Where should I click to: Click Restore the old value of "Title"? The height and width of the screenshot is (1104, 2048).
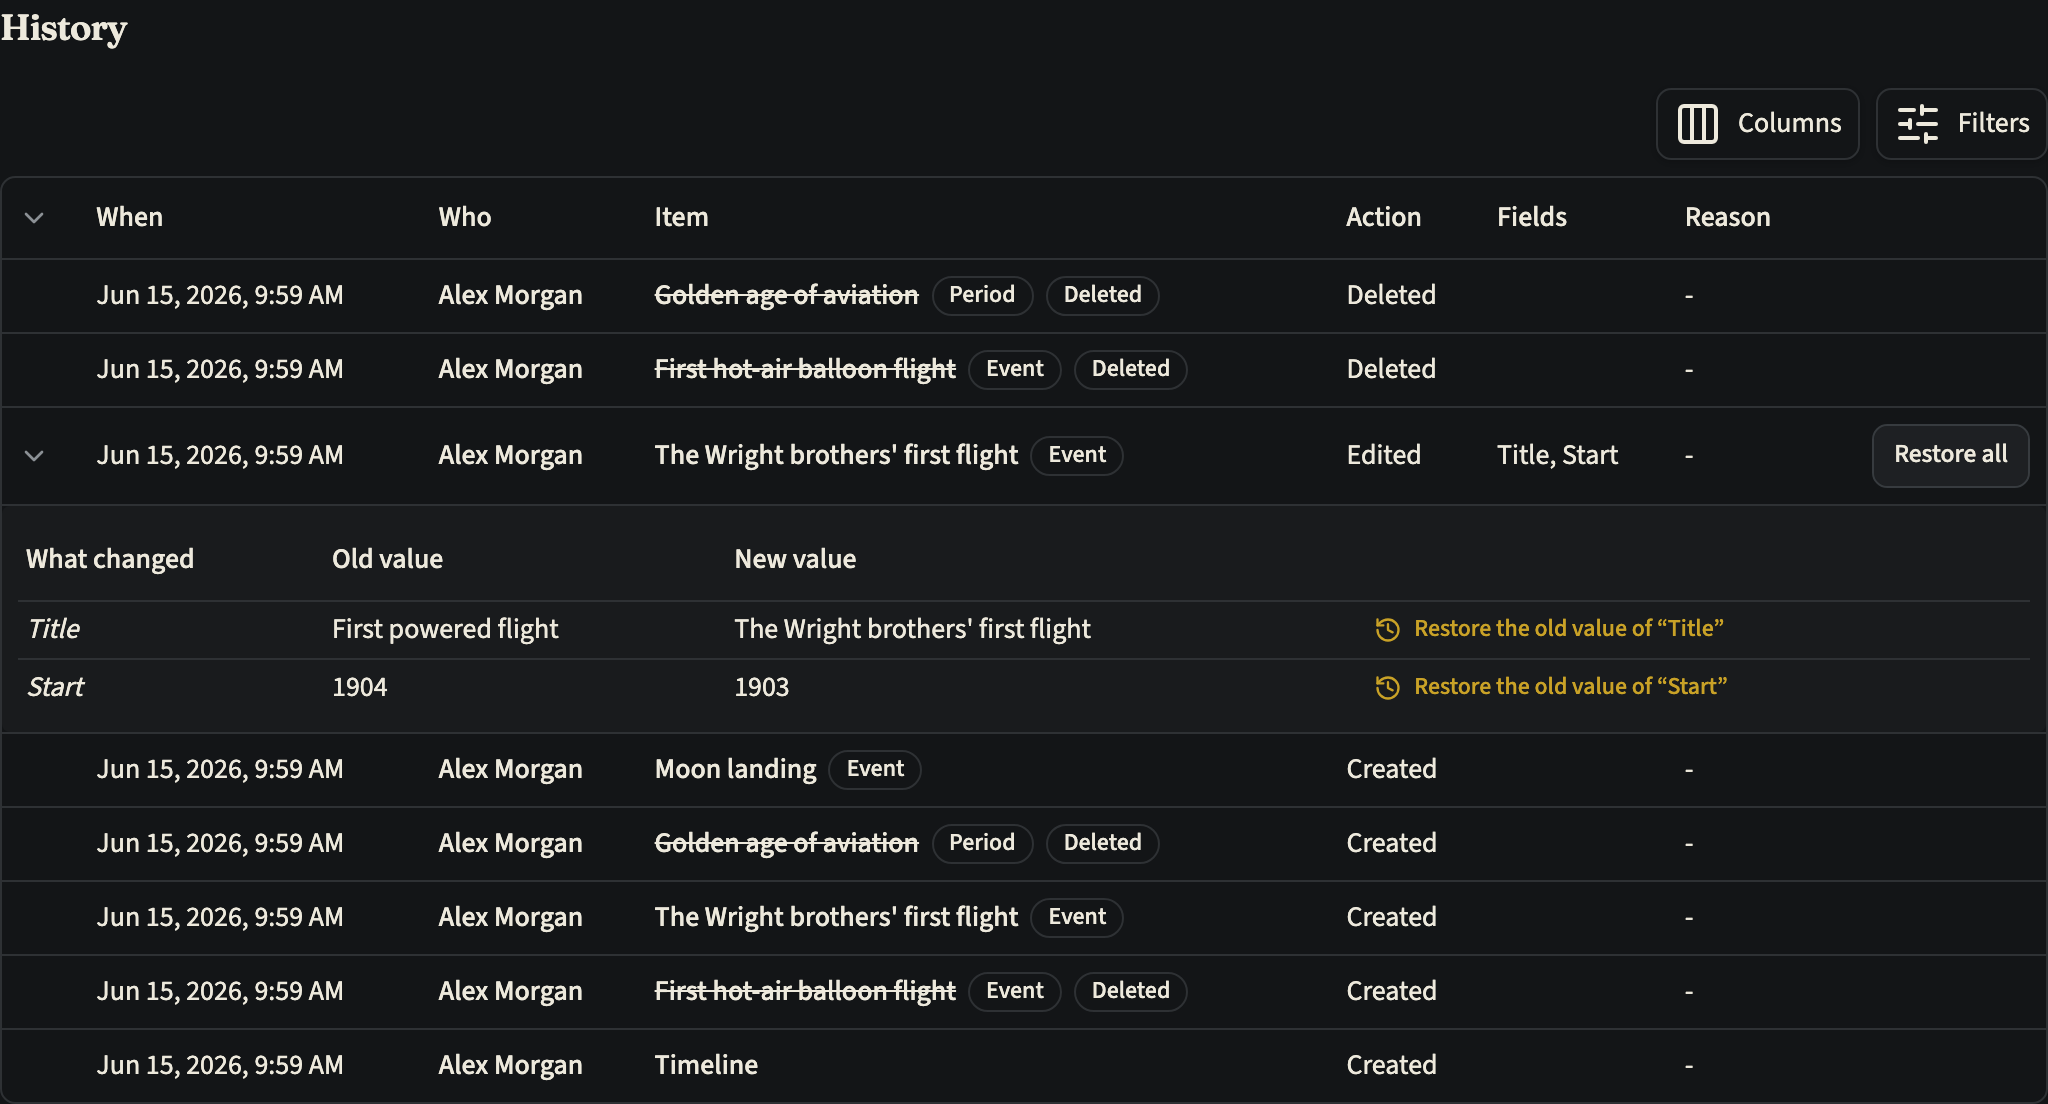click(x=1568, y=629)
